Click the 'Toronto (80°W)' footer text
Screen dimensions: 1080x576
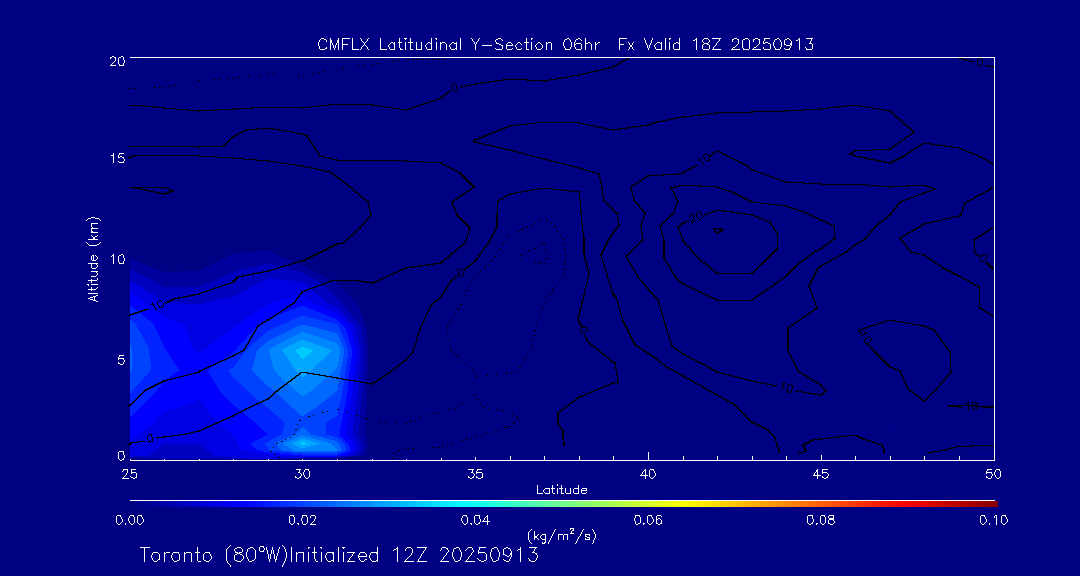pos(209,555)
